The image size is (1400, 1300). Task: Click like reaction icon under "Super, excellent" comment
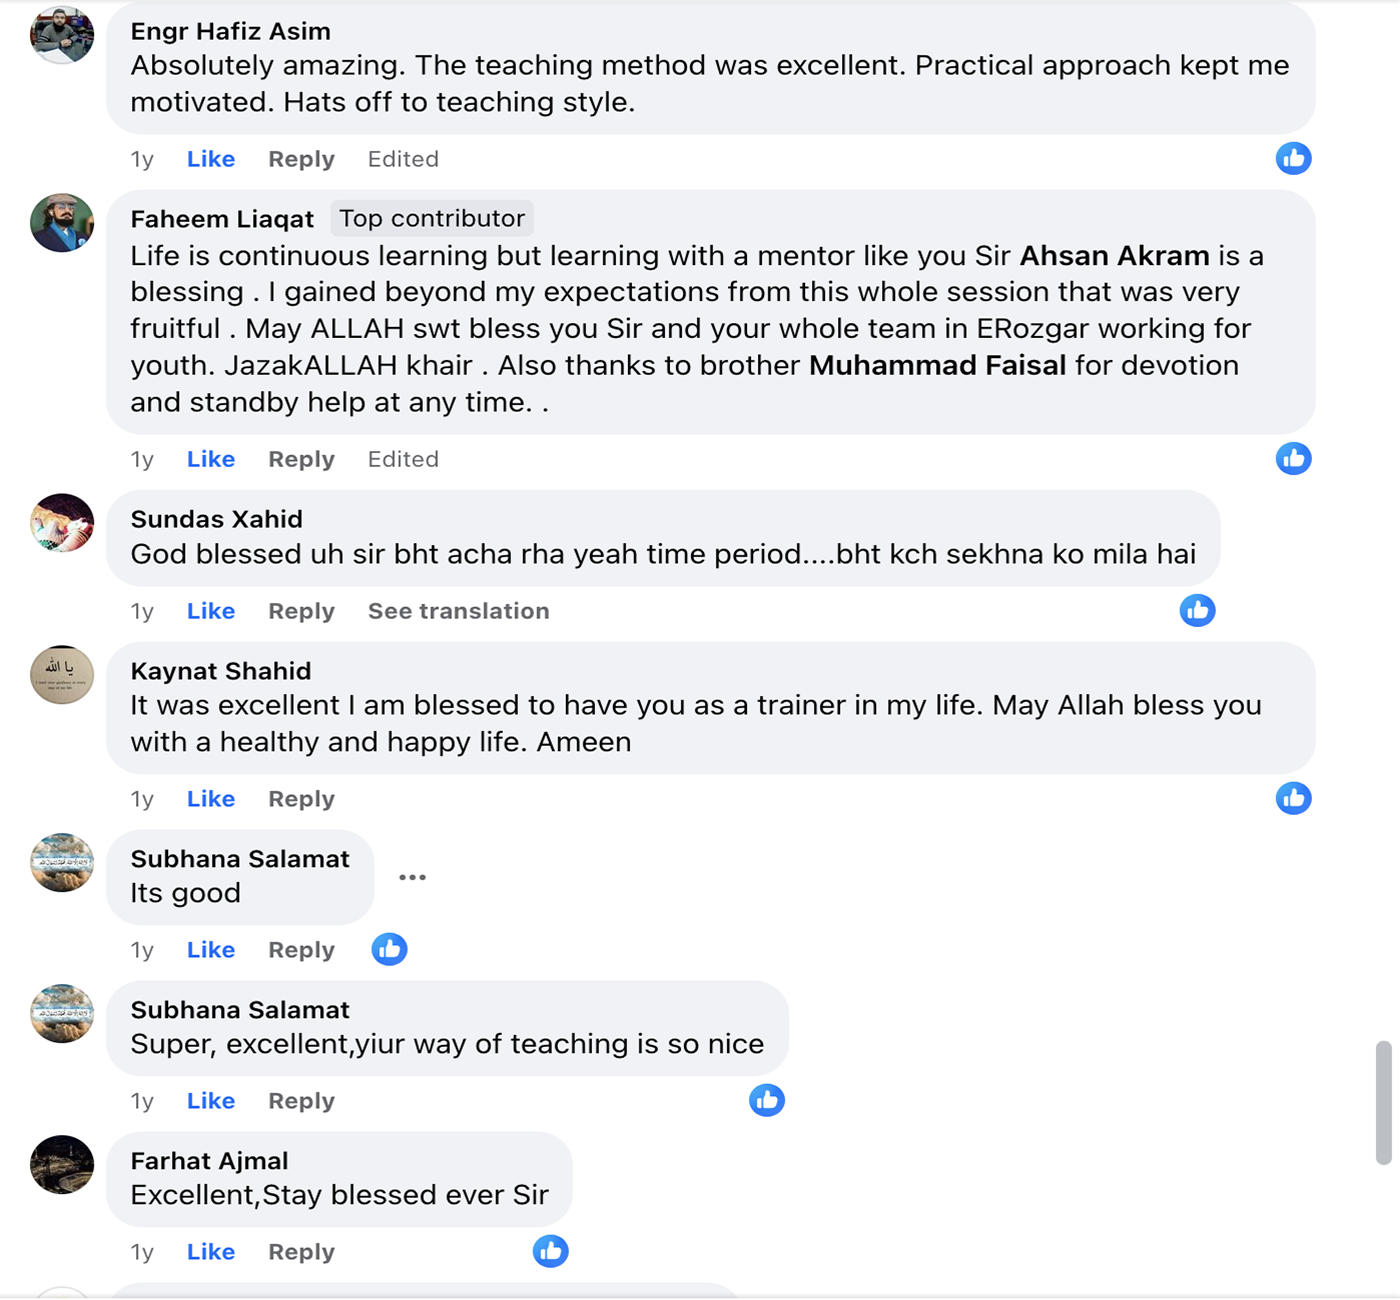(767, 1100)
